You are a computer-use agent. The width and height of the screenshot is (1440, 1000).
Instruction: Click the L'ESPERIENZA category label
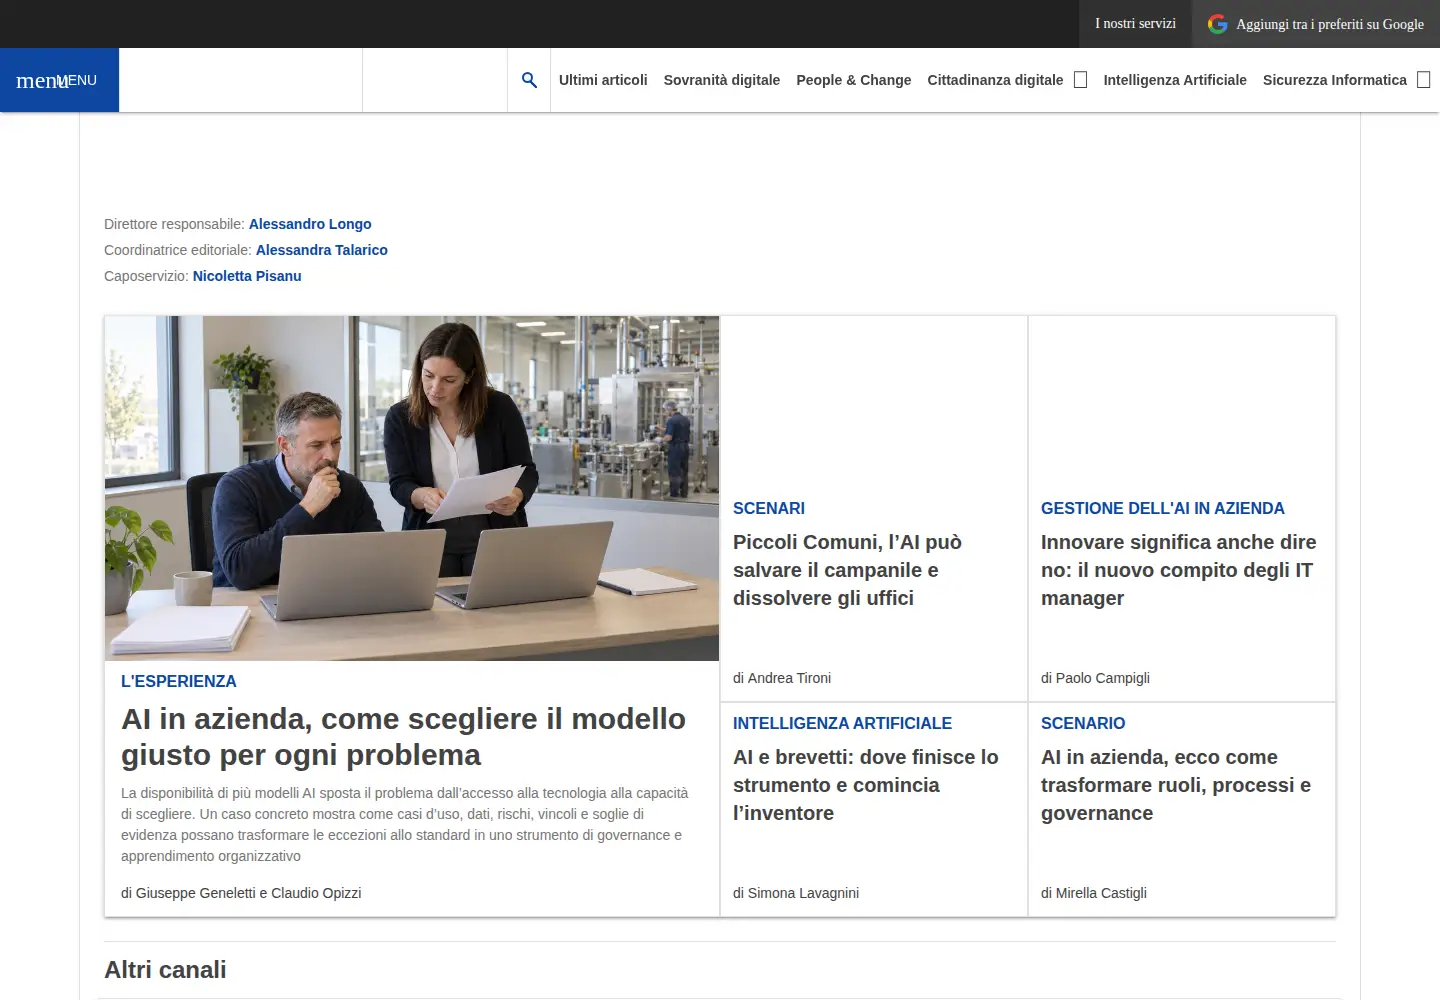[179, 681]
